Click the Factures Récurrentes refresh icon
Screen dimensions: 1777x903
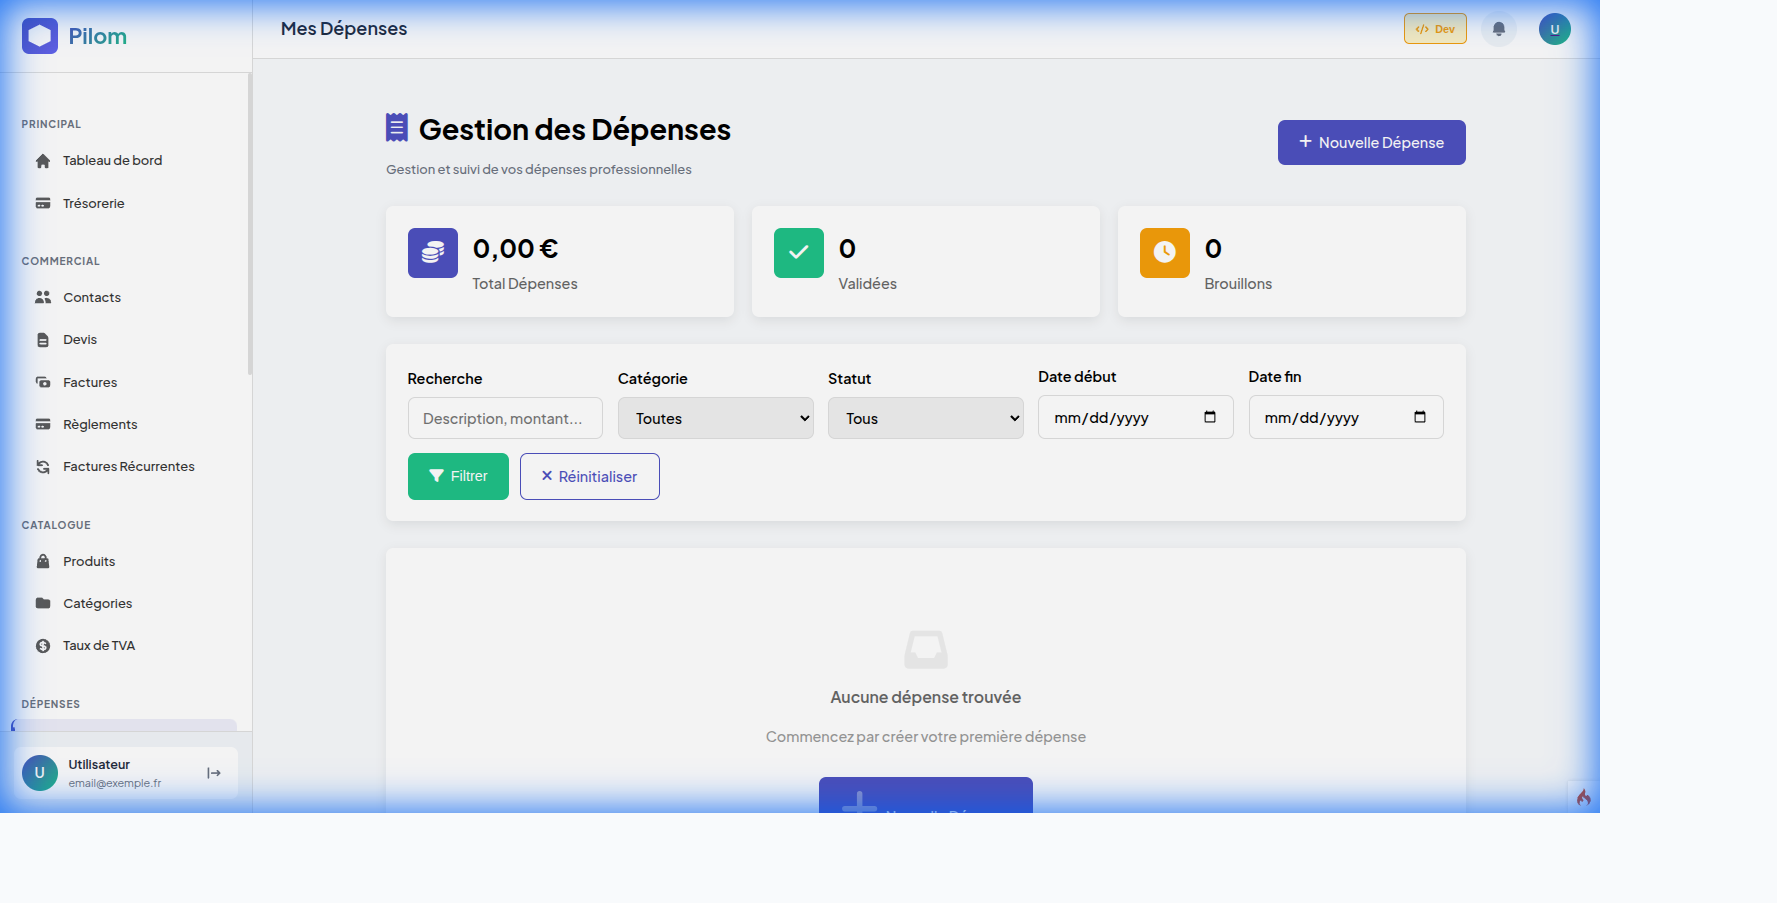click(42, 466)
